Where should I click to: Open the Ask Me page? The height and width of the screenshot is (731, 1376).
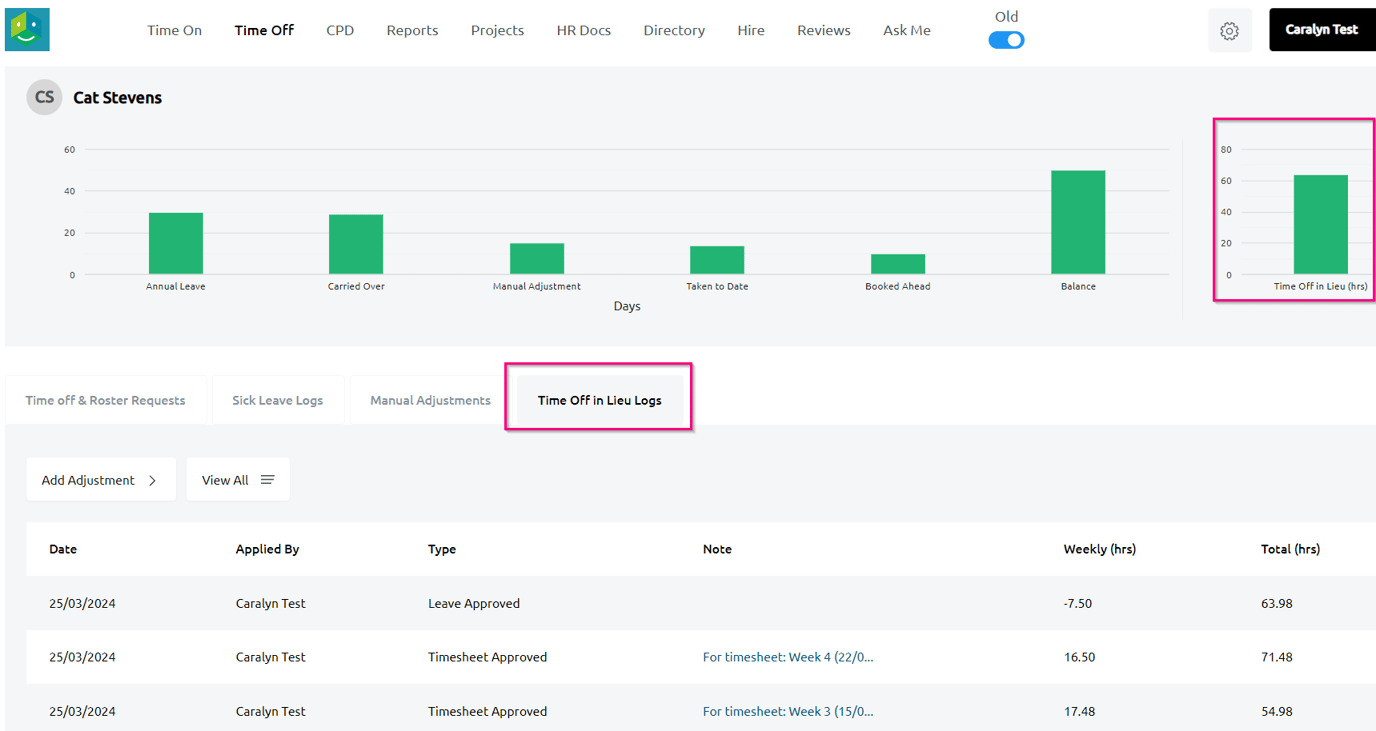tap(906, 30)
